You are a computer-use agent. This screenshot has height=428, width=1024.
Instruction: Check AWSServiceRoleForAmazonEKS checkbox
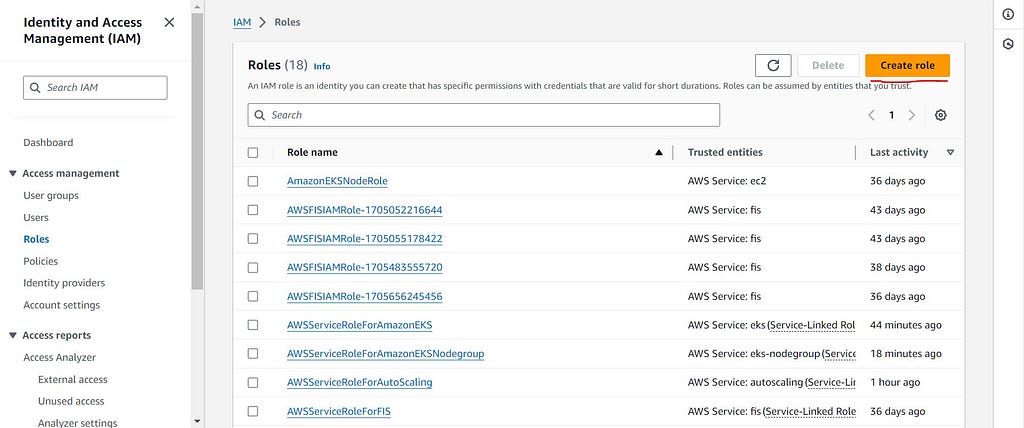pos(253,325)
